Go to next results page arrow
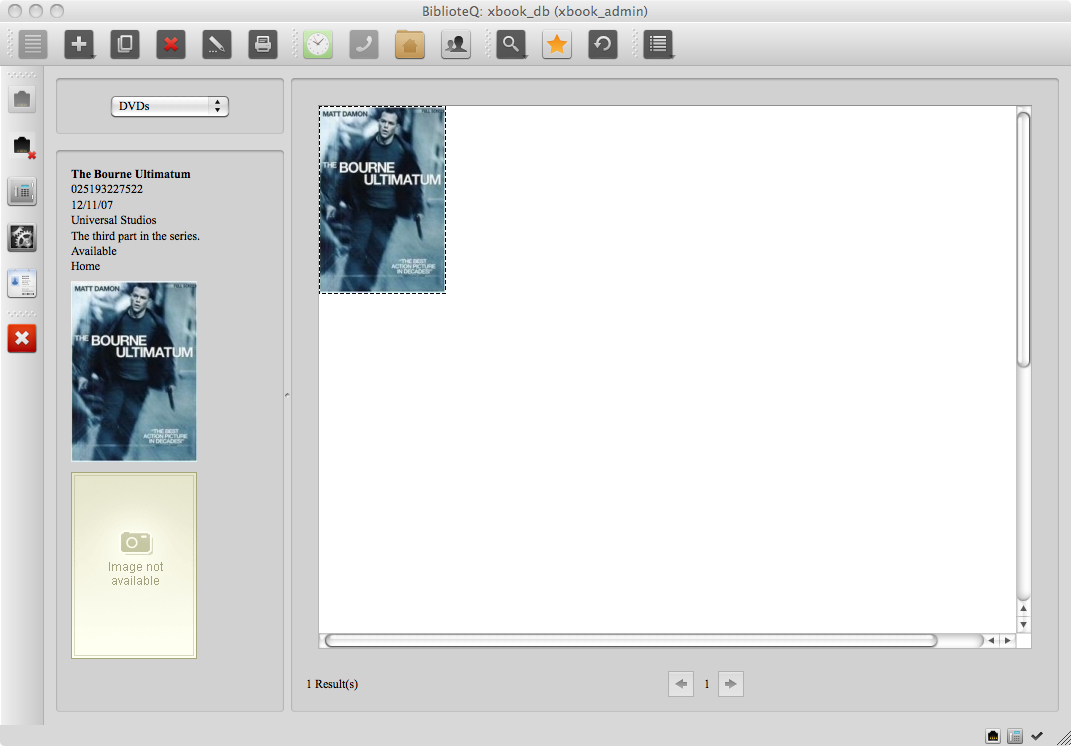Image resolution: width=1071 pixels, height=746 pixels. [x=731, y=684]
